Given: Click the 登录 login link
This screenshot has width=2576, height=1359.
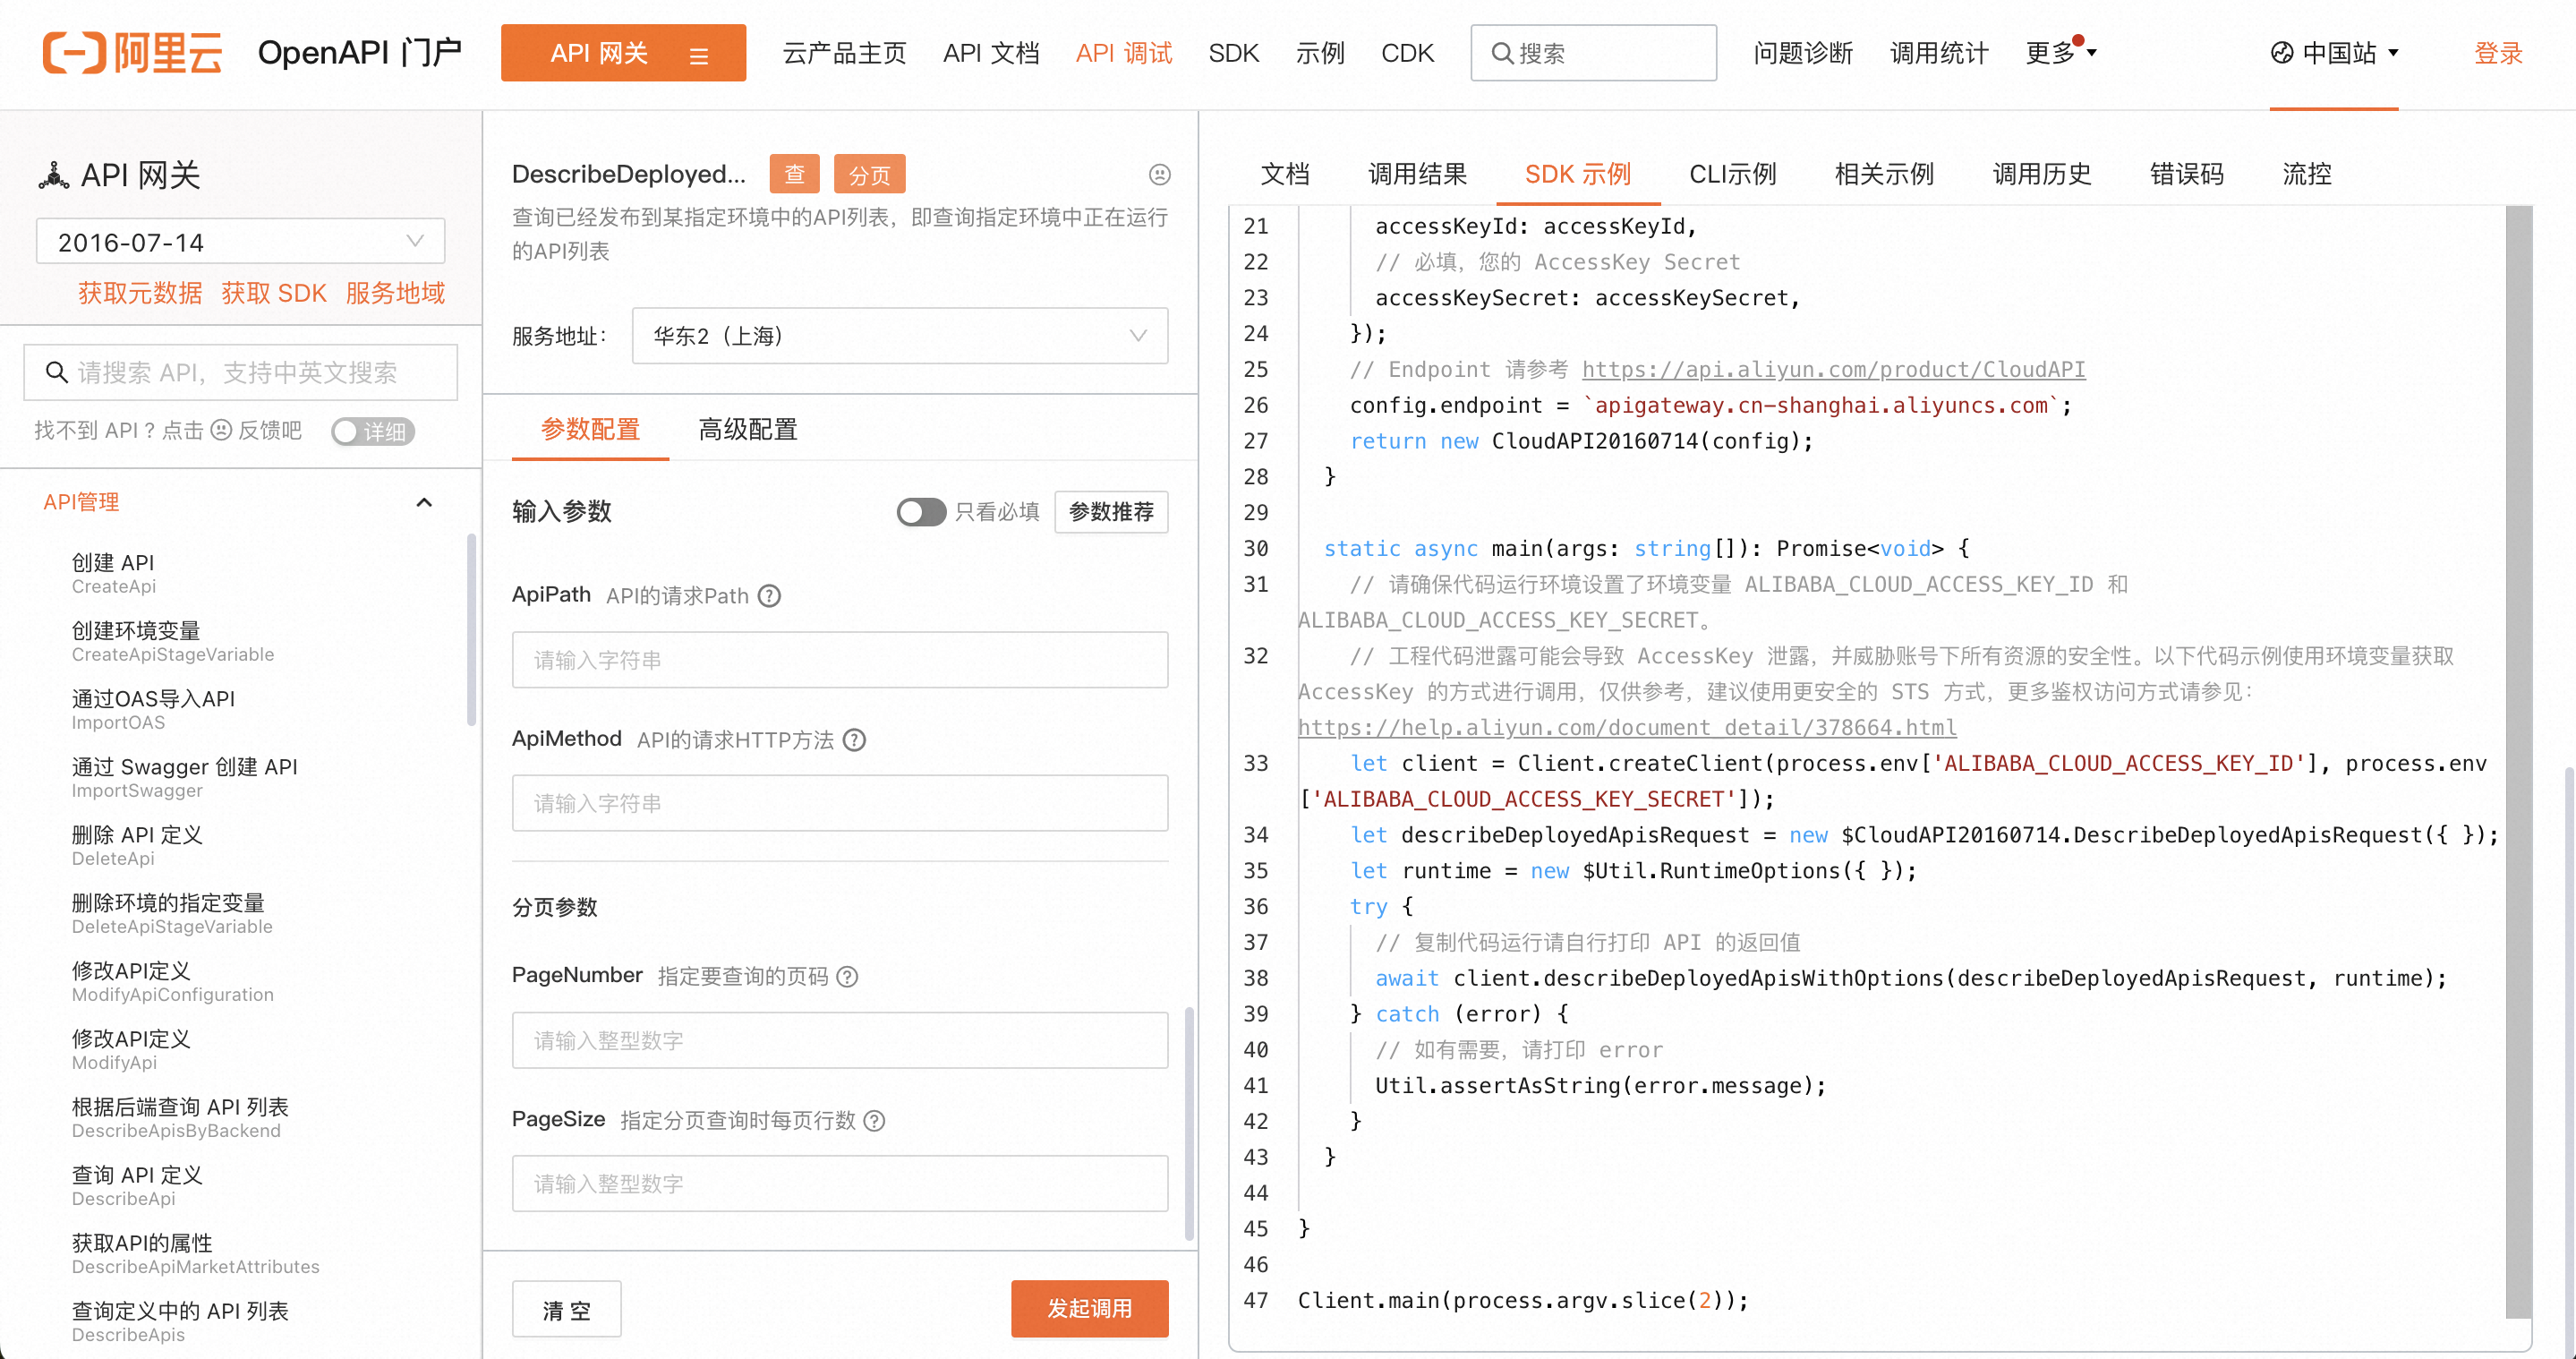Looking at the screenshot, I should tap(2498, 53).
